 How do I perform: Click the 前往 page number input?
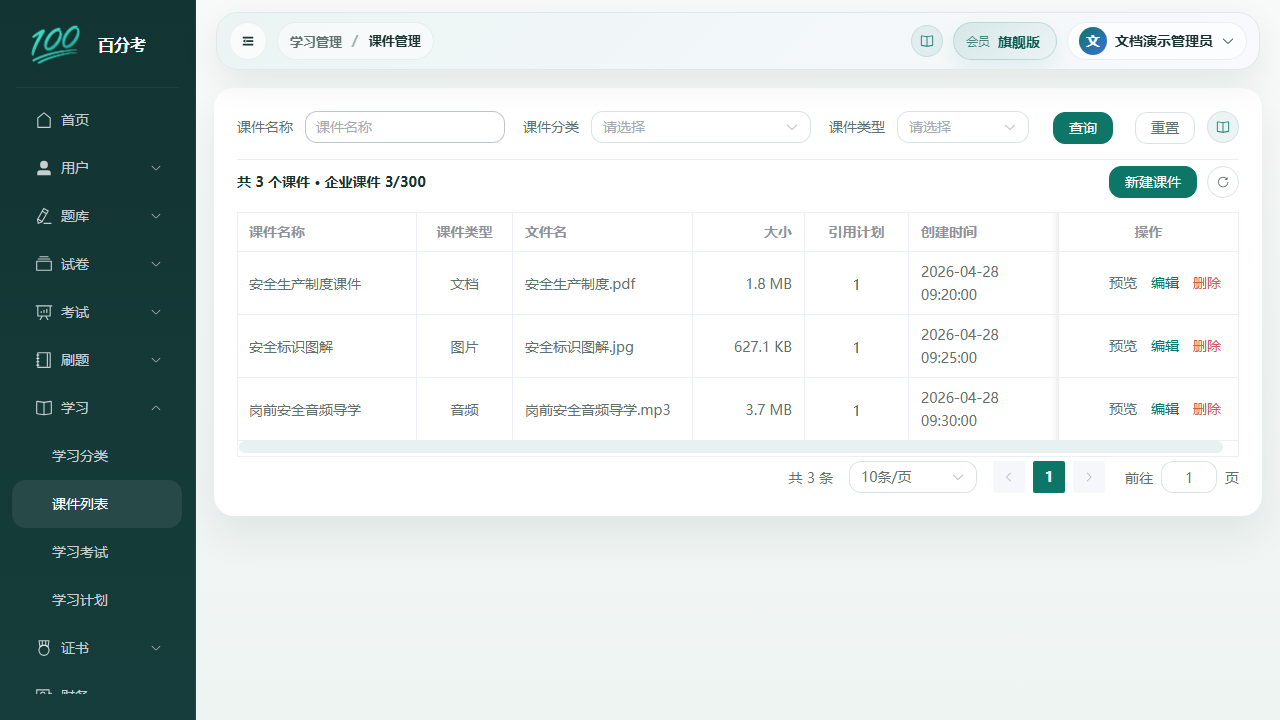tap(1189, 477)
